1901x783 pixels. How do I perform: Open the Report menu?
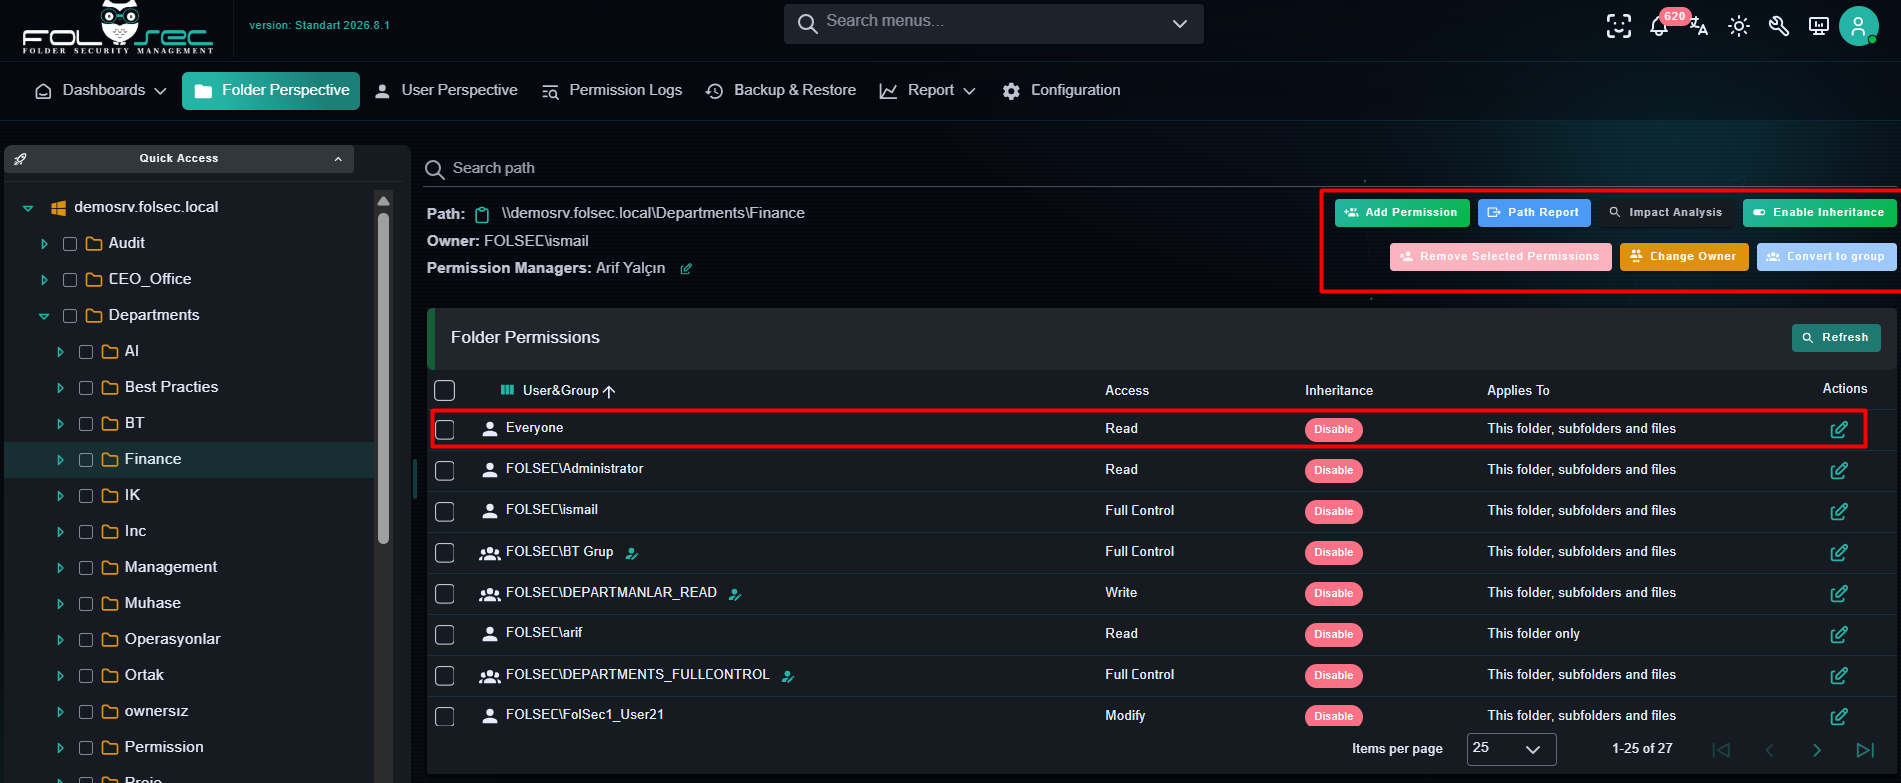pos(927,90)
